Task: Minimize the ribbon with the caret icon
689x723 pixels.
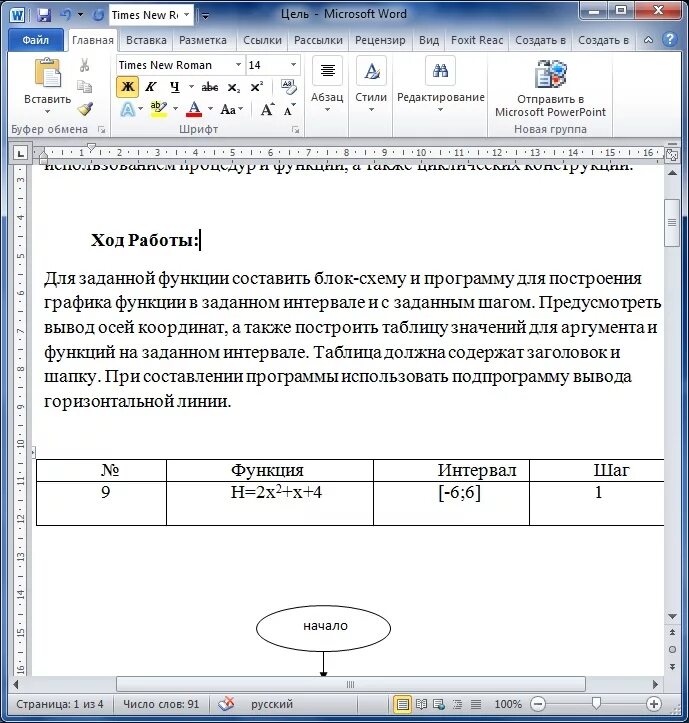Action: coord(648,40)
